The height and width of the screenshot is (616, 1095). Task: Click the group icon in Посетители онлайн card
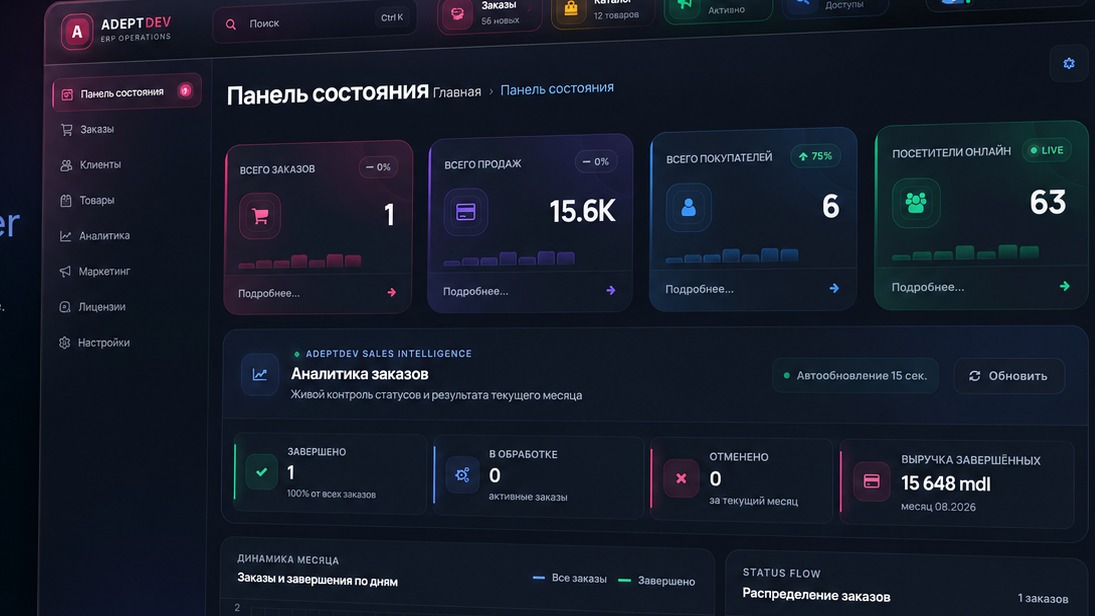916,203
